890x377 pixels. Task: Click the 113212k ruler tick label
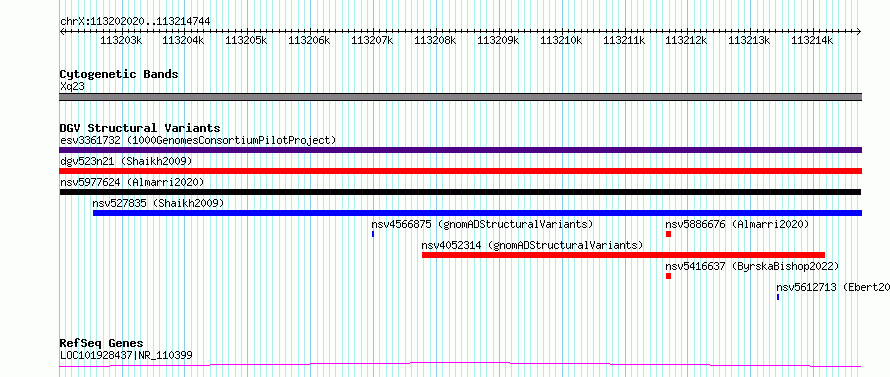pos(686,41)
